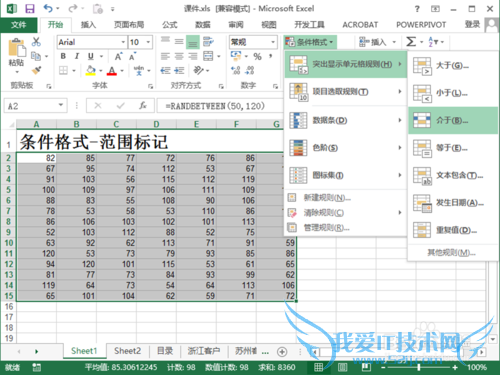The width and height of the screenshot is (500, 375).
Task: Select Top/Bottom Rules menu entry
Action: tap(346, 92)
